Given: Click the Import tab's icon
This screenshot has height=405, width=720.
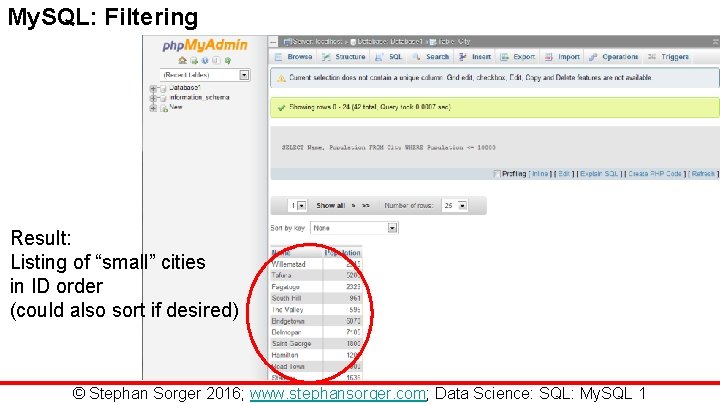Looking at the screenshot, I should point(548,56).
